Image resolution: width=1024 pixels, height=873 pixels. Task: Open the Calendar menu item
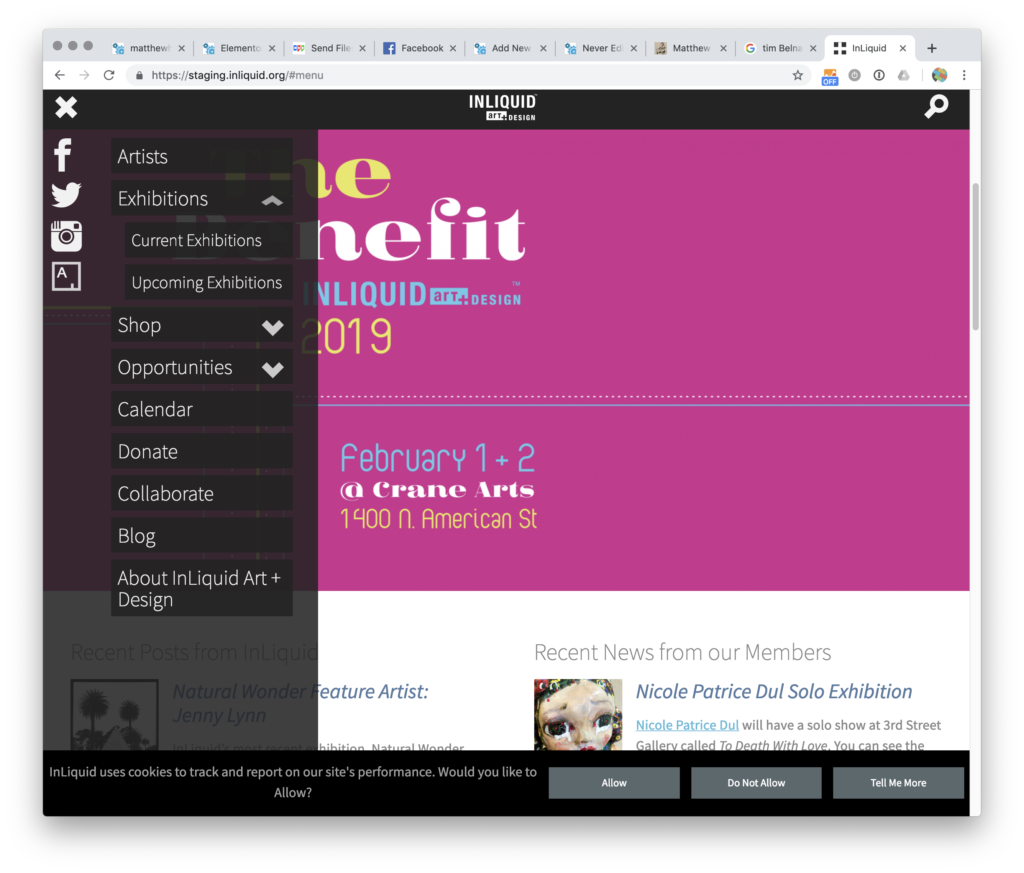[201, 409]
